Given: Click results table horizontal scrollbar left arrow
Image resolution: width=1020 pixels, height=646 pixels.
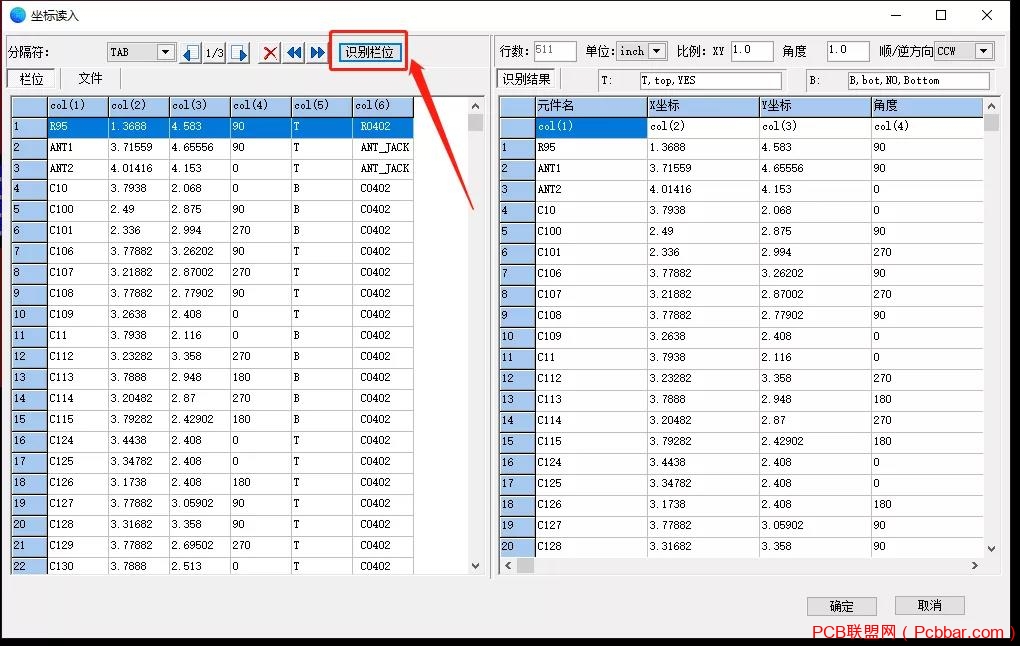Looking at the screenshot, I should [x=508, y=566].
